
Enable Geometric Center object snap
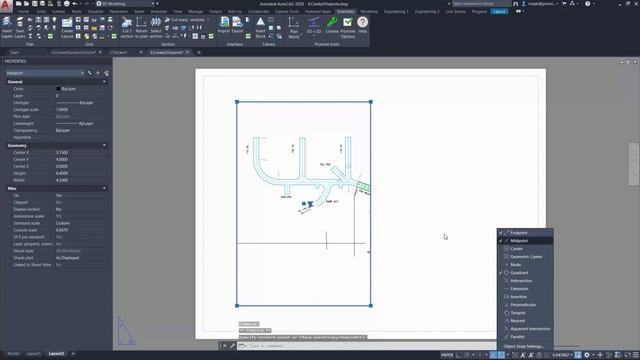525,257
